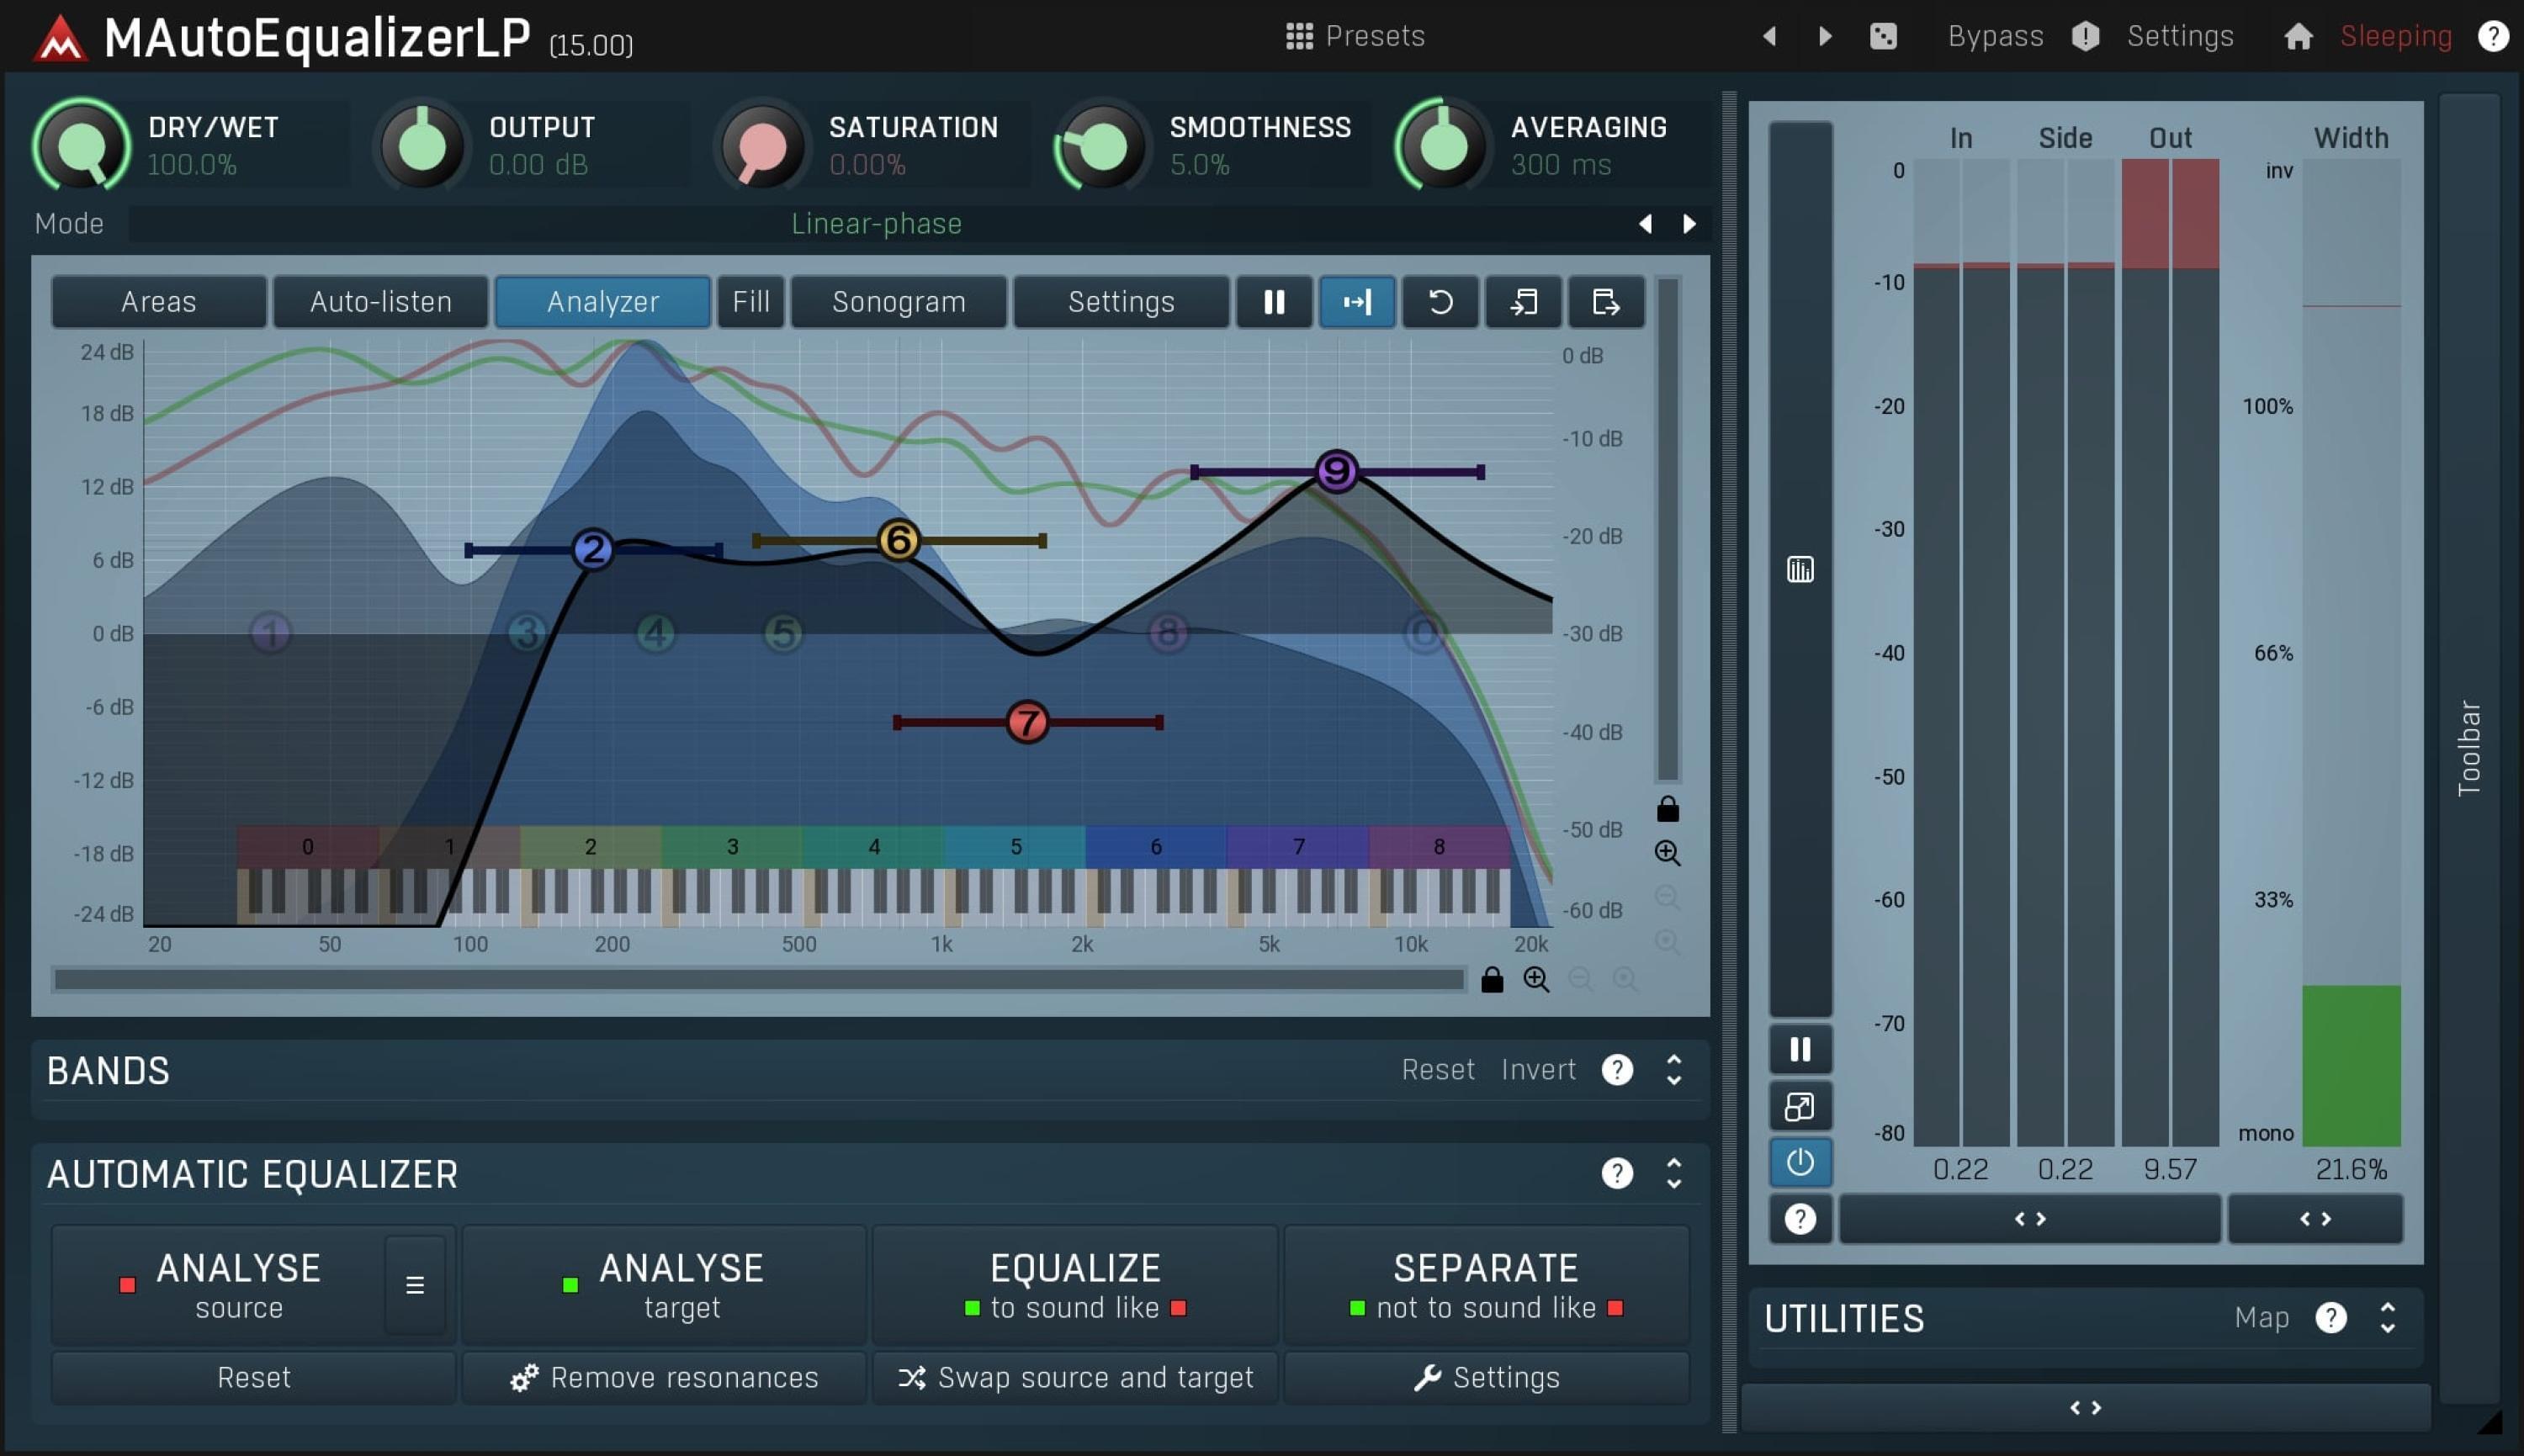This screenshot has width=2524, height=1456.
Task: Click the lock icon beside the zoom controls
Action: coord(1491,980)
